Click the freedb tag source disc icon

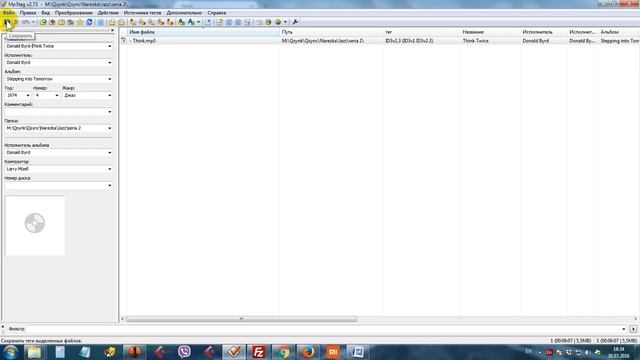click(268, 22)
